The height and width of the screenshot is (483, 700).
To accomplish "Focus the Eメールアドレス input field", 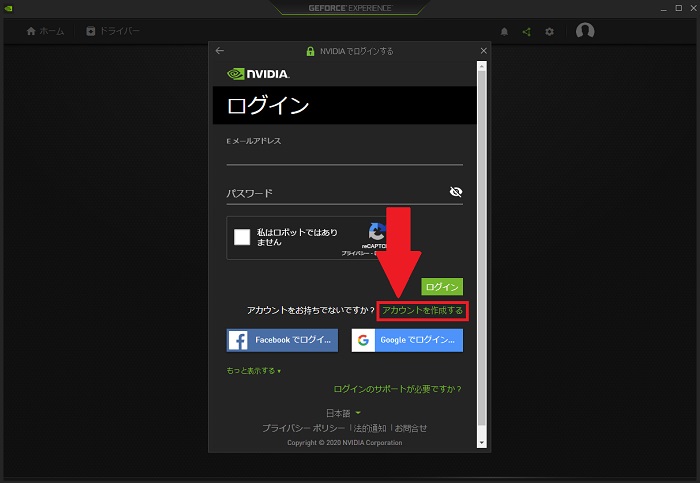I will coord(344,157).
